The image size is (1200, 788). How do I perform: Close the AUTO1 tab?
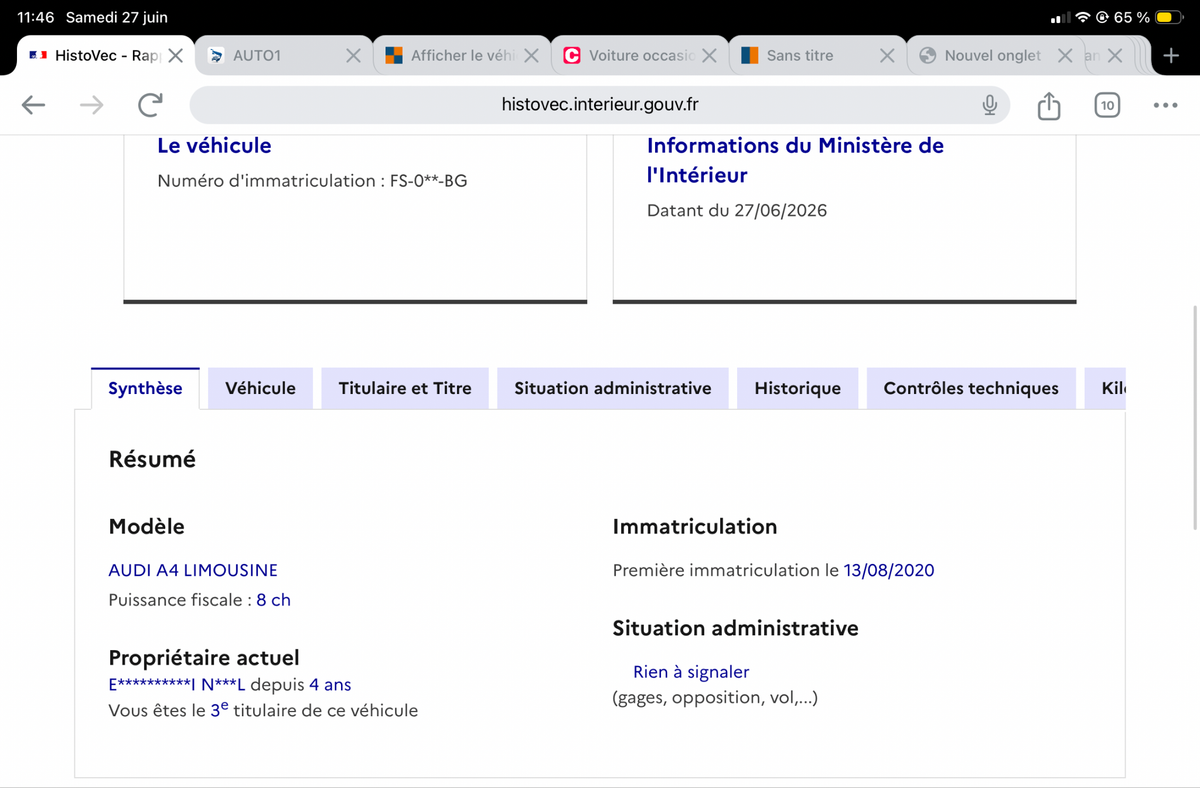coord(353,56)
